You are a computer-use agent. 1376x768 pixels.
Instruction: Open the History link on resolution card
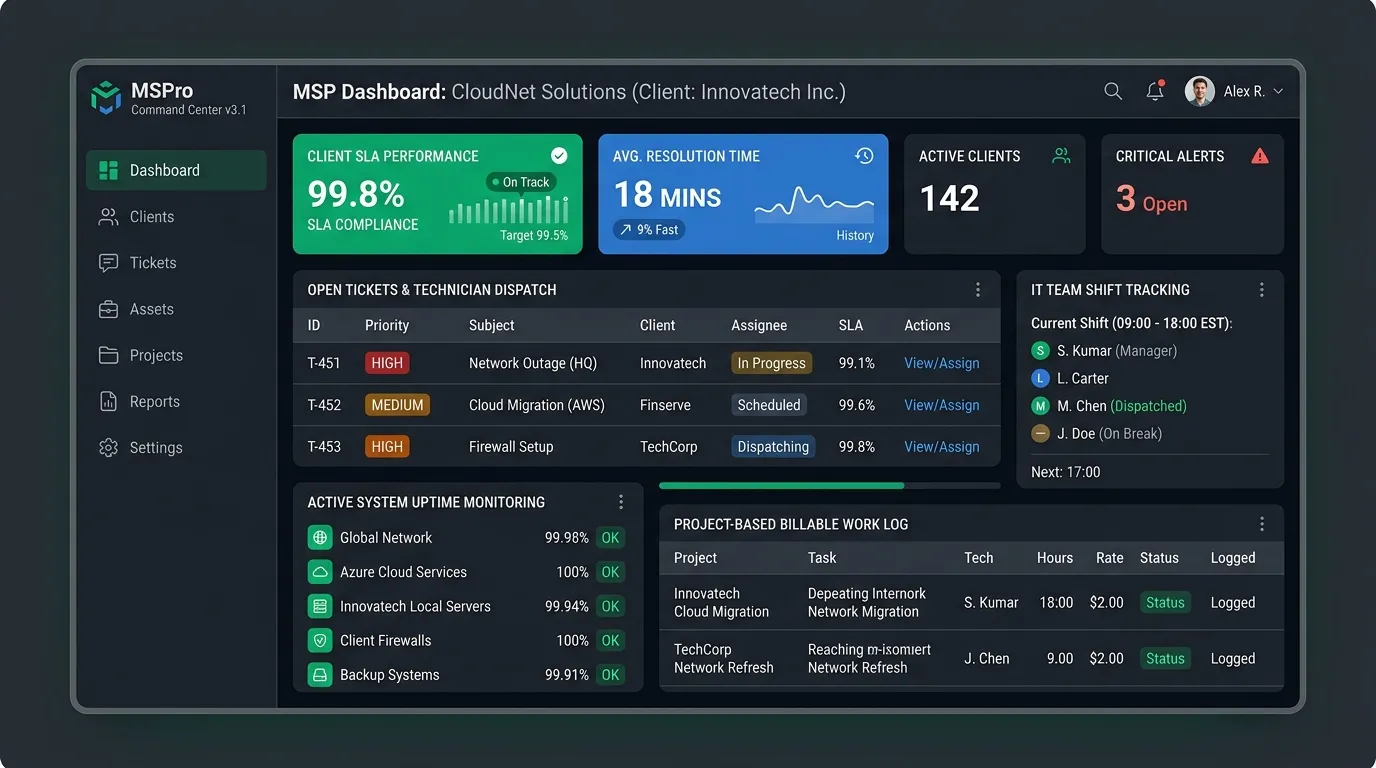[x=855, y=235]
